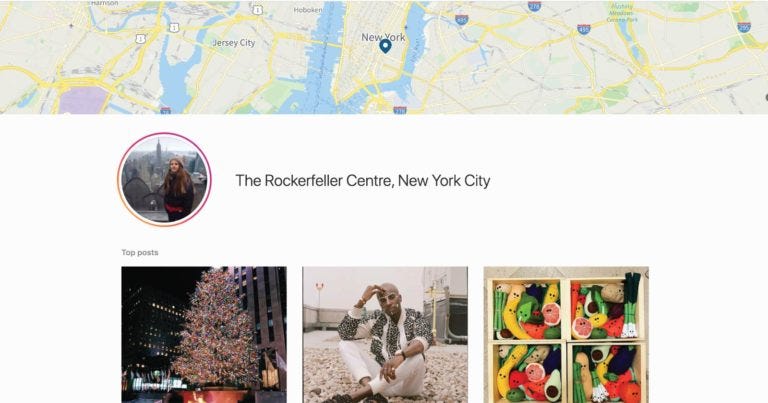Click the Interstate 295 shield on the map

pos(744,27)
